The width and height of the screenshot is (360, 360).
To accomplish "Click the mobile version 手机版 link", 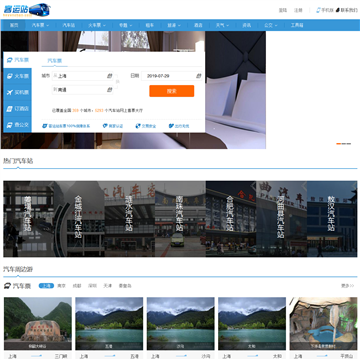I will tap(325, 10).
